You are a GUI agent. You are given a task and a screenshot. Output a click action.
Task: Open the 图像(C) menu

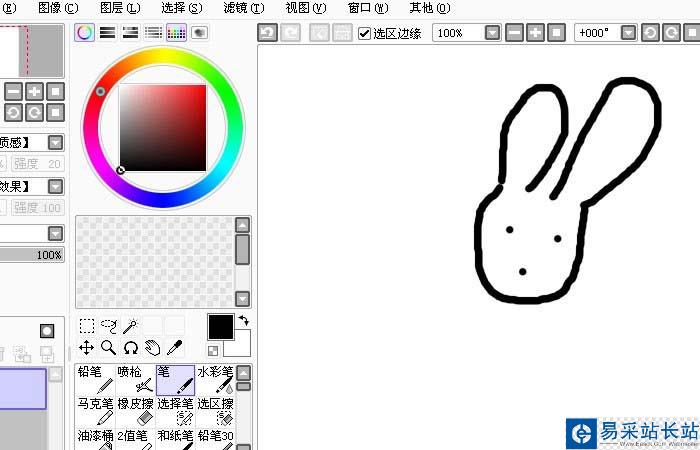[x=58, y=8]
